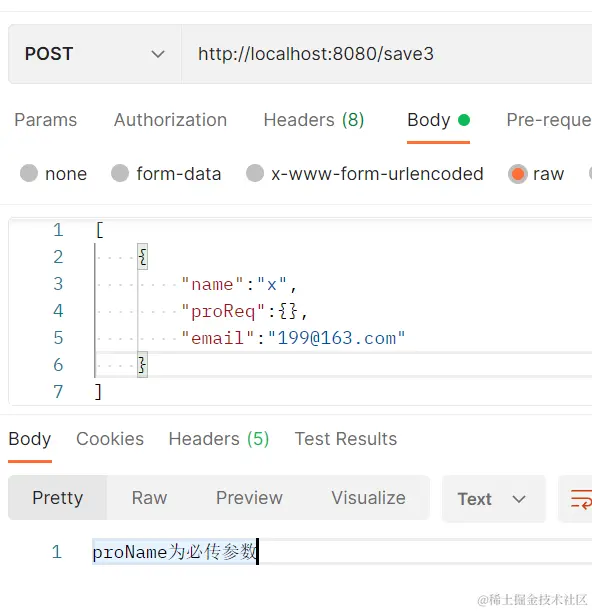Open the response Headers (5) tab
This screenshot has height=611, width=592.
click(x=219, y=439)
